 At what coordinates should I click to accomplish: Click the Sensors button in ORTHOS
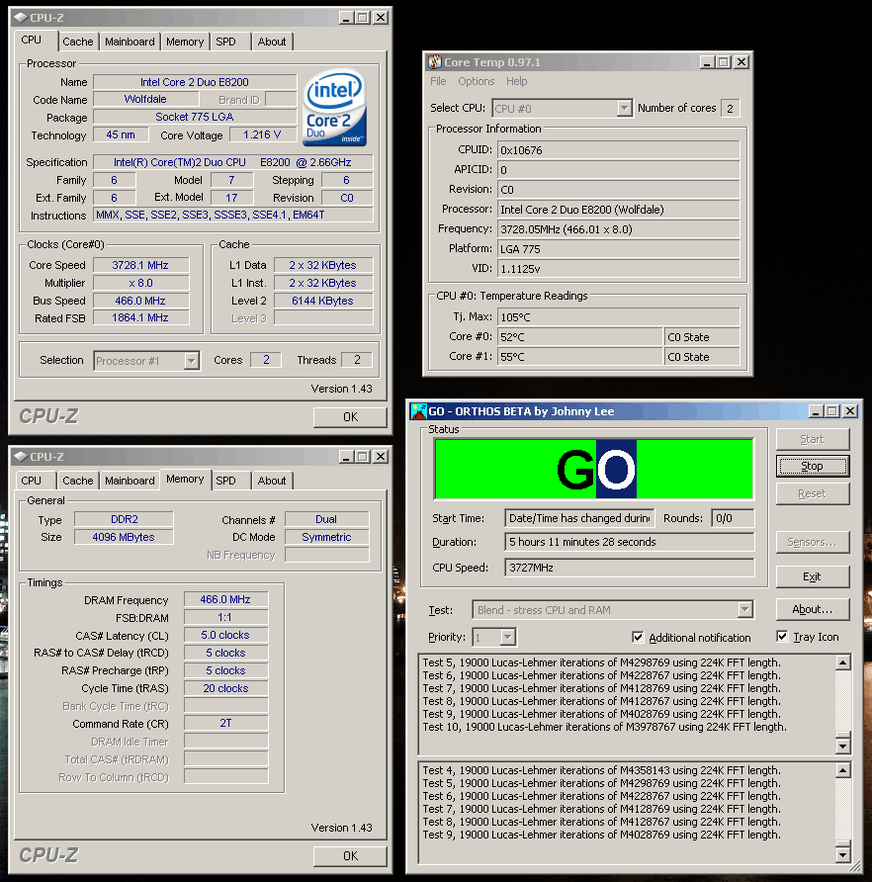pos(812,542)
